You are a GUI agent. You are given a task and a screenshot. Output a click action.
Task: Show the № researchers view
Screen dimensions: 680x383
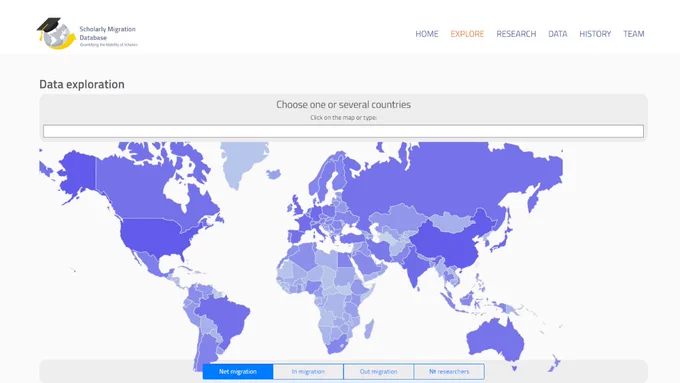(x=449, y=372)
